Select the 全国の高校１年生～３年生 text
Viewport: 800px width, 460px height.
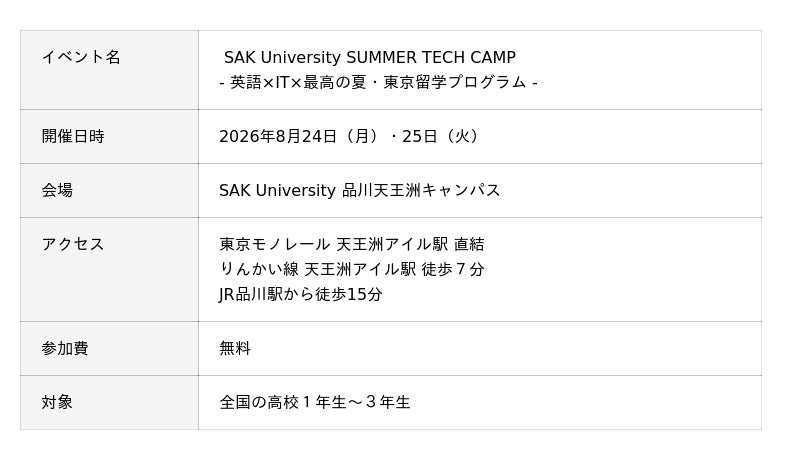click(315, 403)
